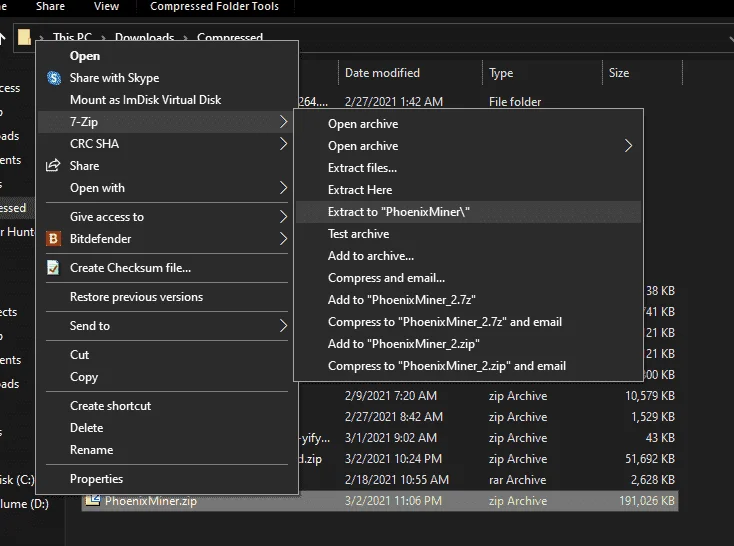Expand the Open with submenu arrow
This screenshot has height=546, width=734.
283,188
